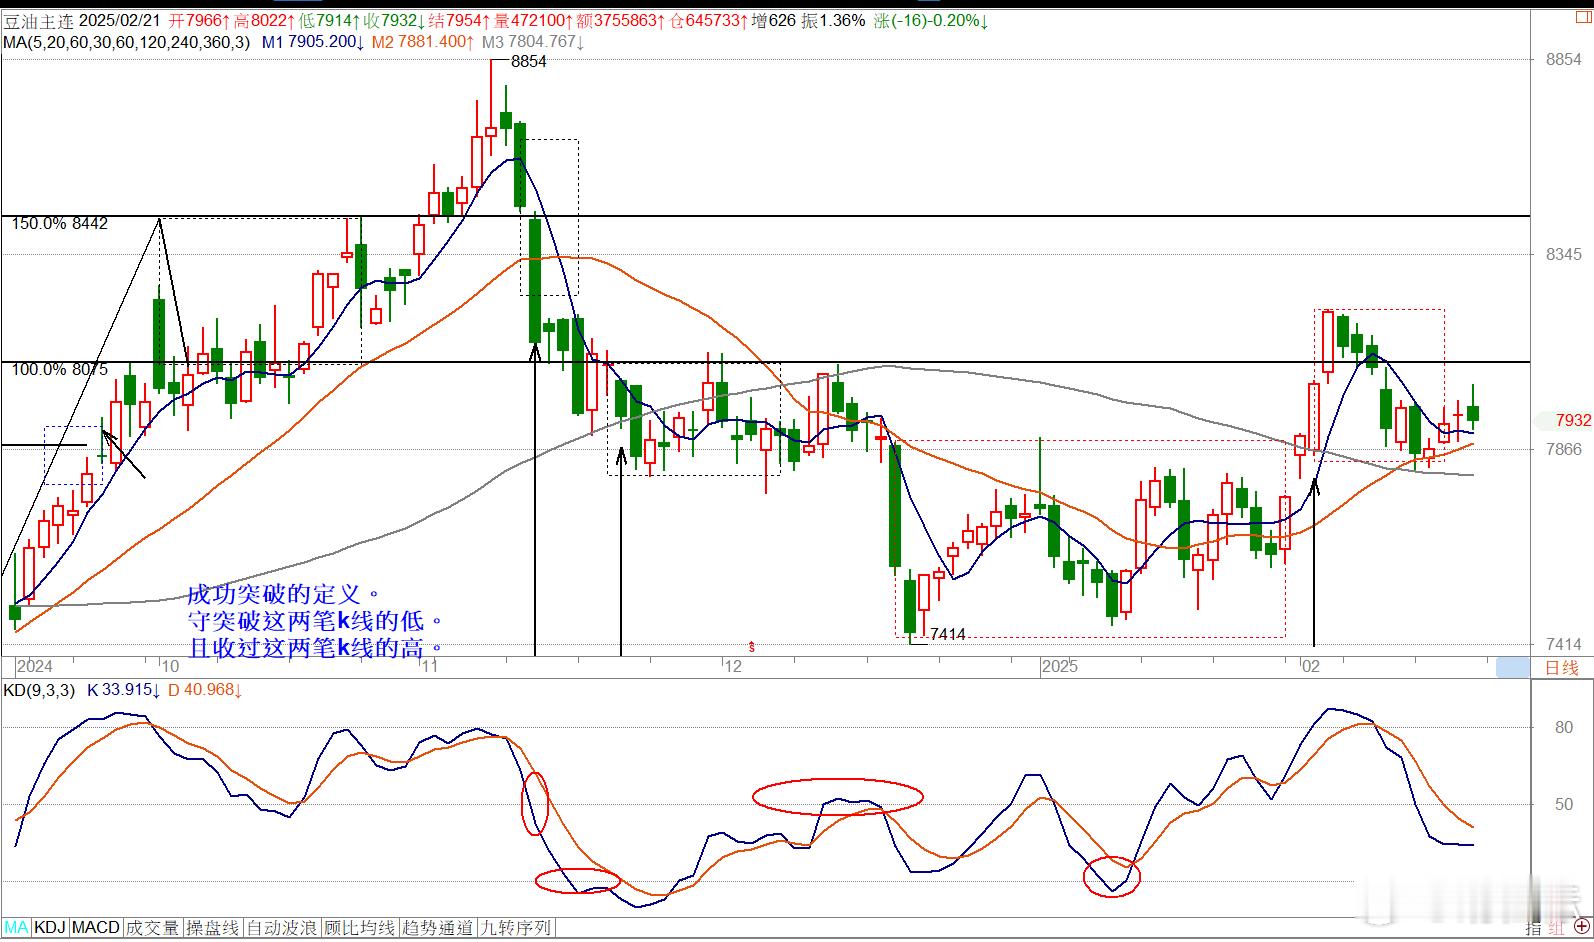Viewport: 1594px width, 942px height.
Task: Click the MA(5,20,60,30,60,120,240,360,3) parameter label
Action: [x=126, y=42]
